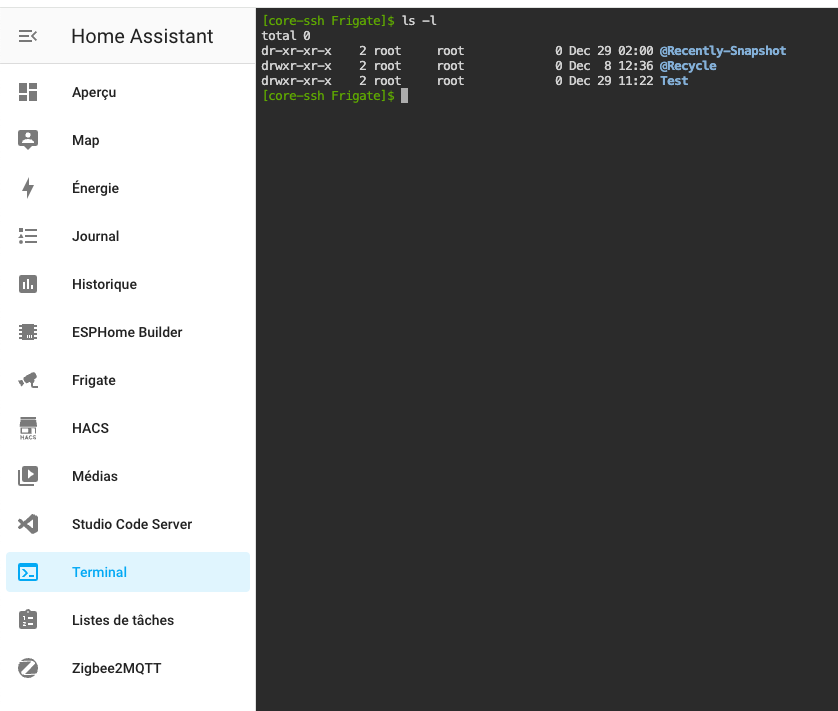
Task: Click the Studio Code Server icon
Action: [x=28, y=524]
